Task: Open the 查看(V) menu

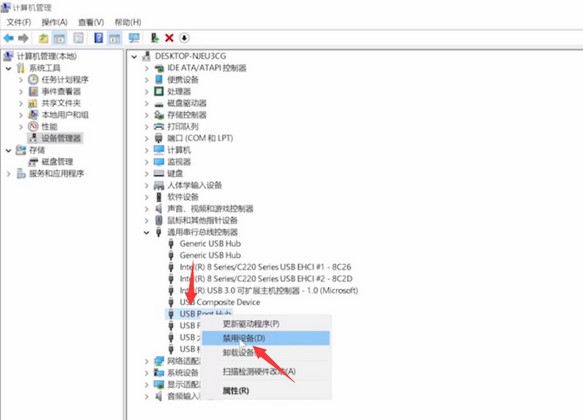Action: [x=91, y=22]
